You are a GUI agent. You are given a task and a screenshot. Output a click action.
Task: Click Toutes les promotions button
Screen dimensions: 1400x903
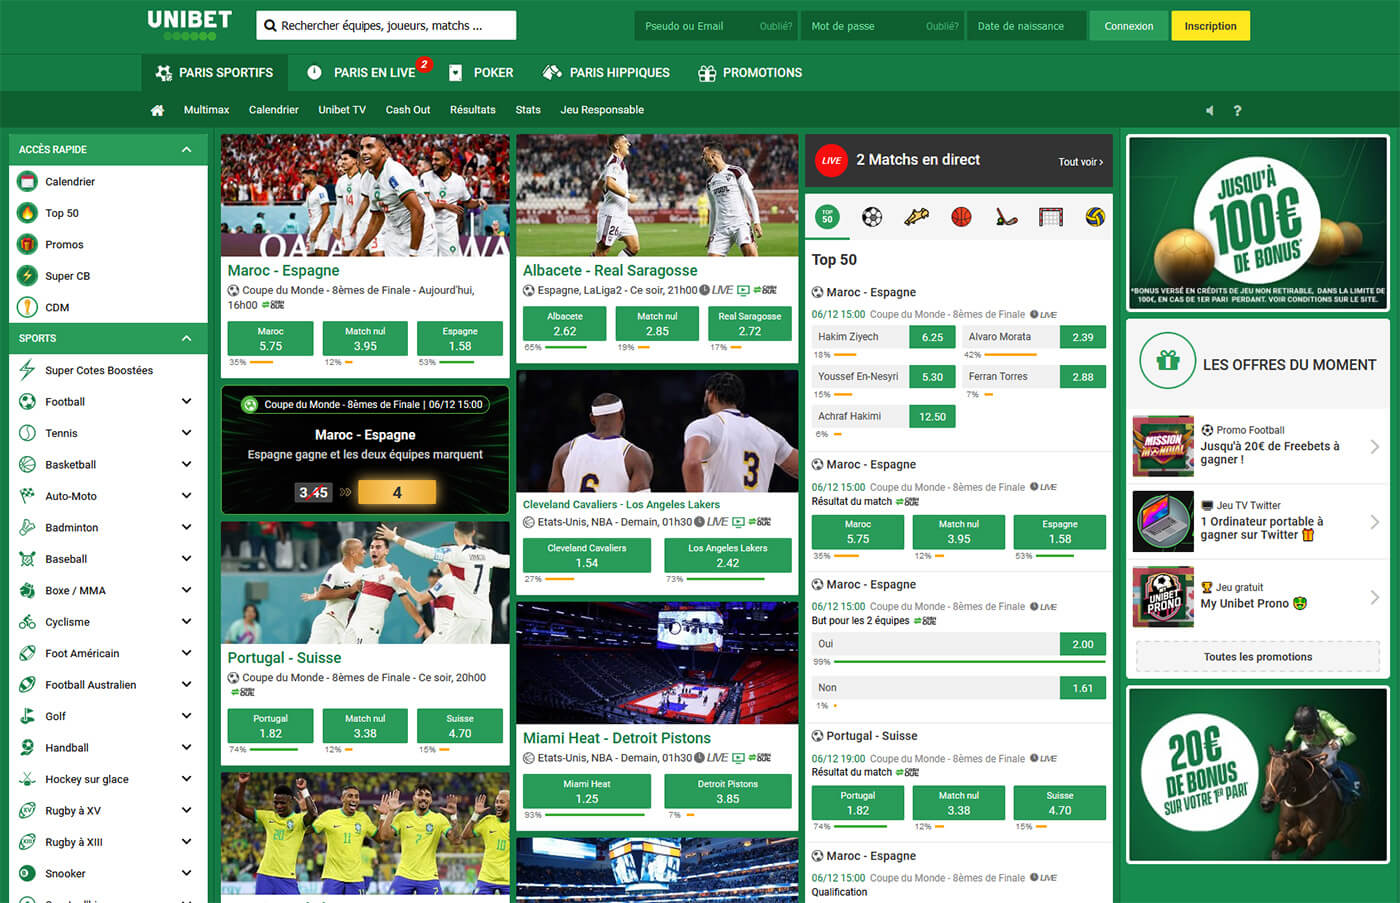coord(1258,657)
